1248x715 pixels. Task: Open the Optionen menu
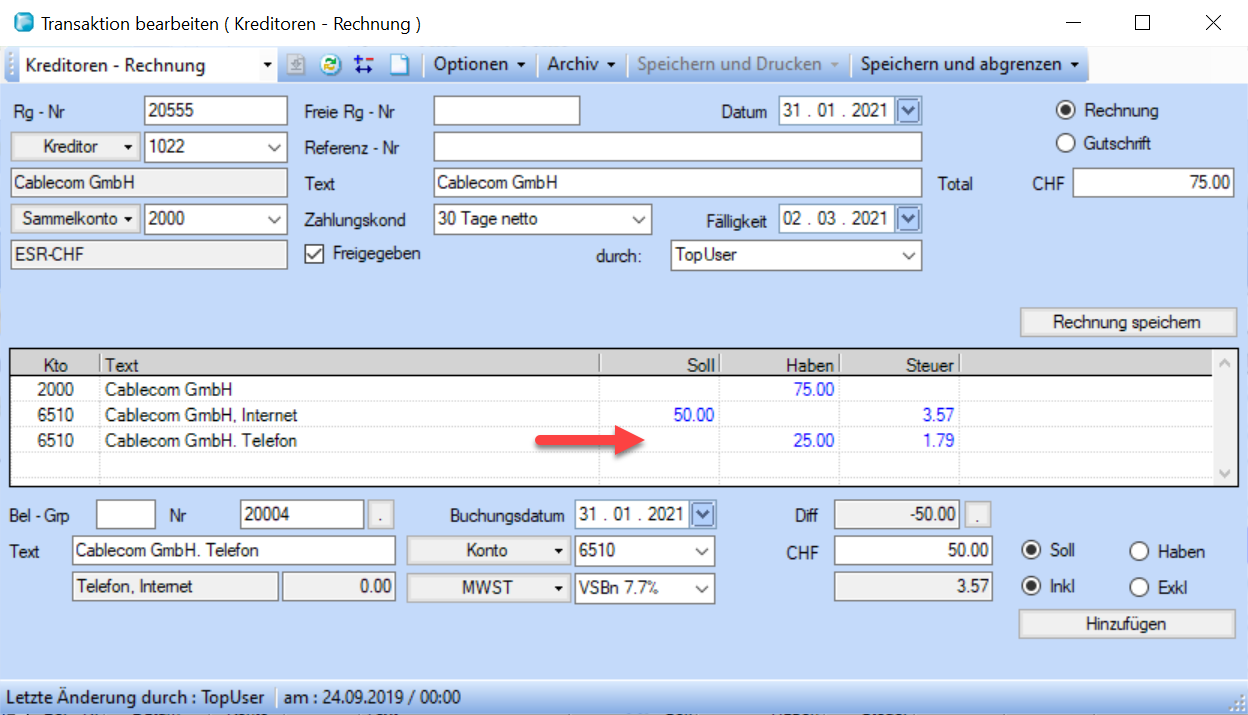click(479, 65)
